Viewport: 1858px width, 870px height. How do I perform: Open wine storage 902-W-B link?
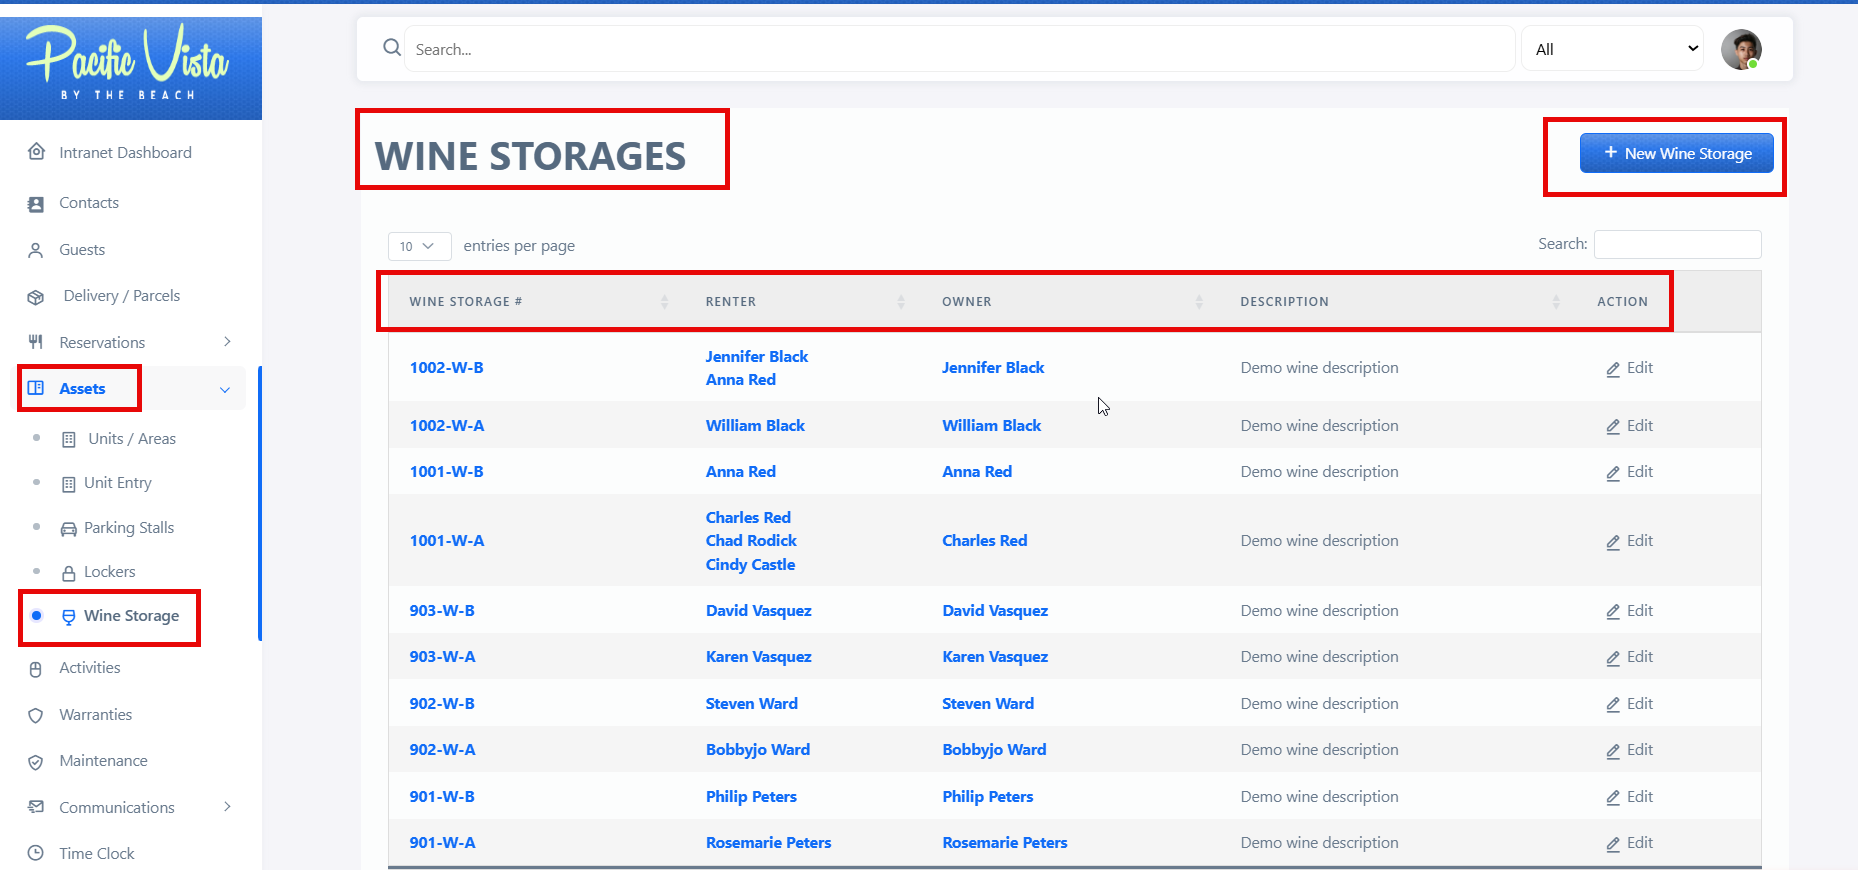pyautogui.click(x=442, y=703)
